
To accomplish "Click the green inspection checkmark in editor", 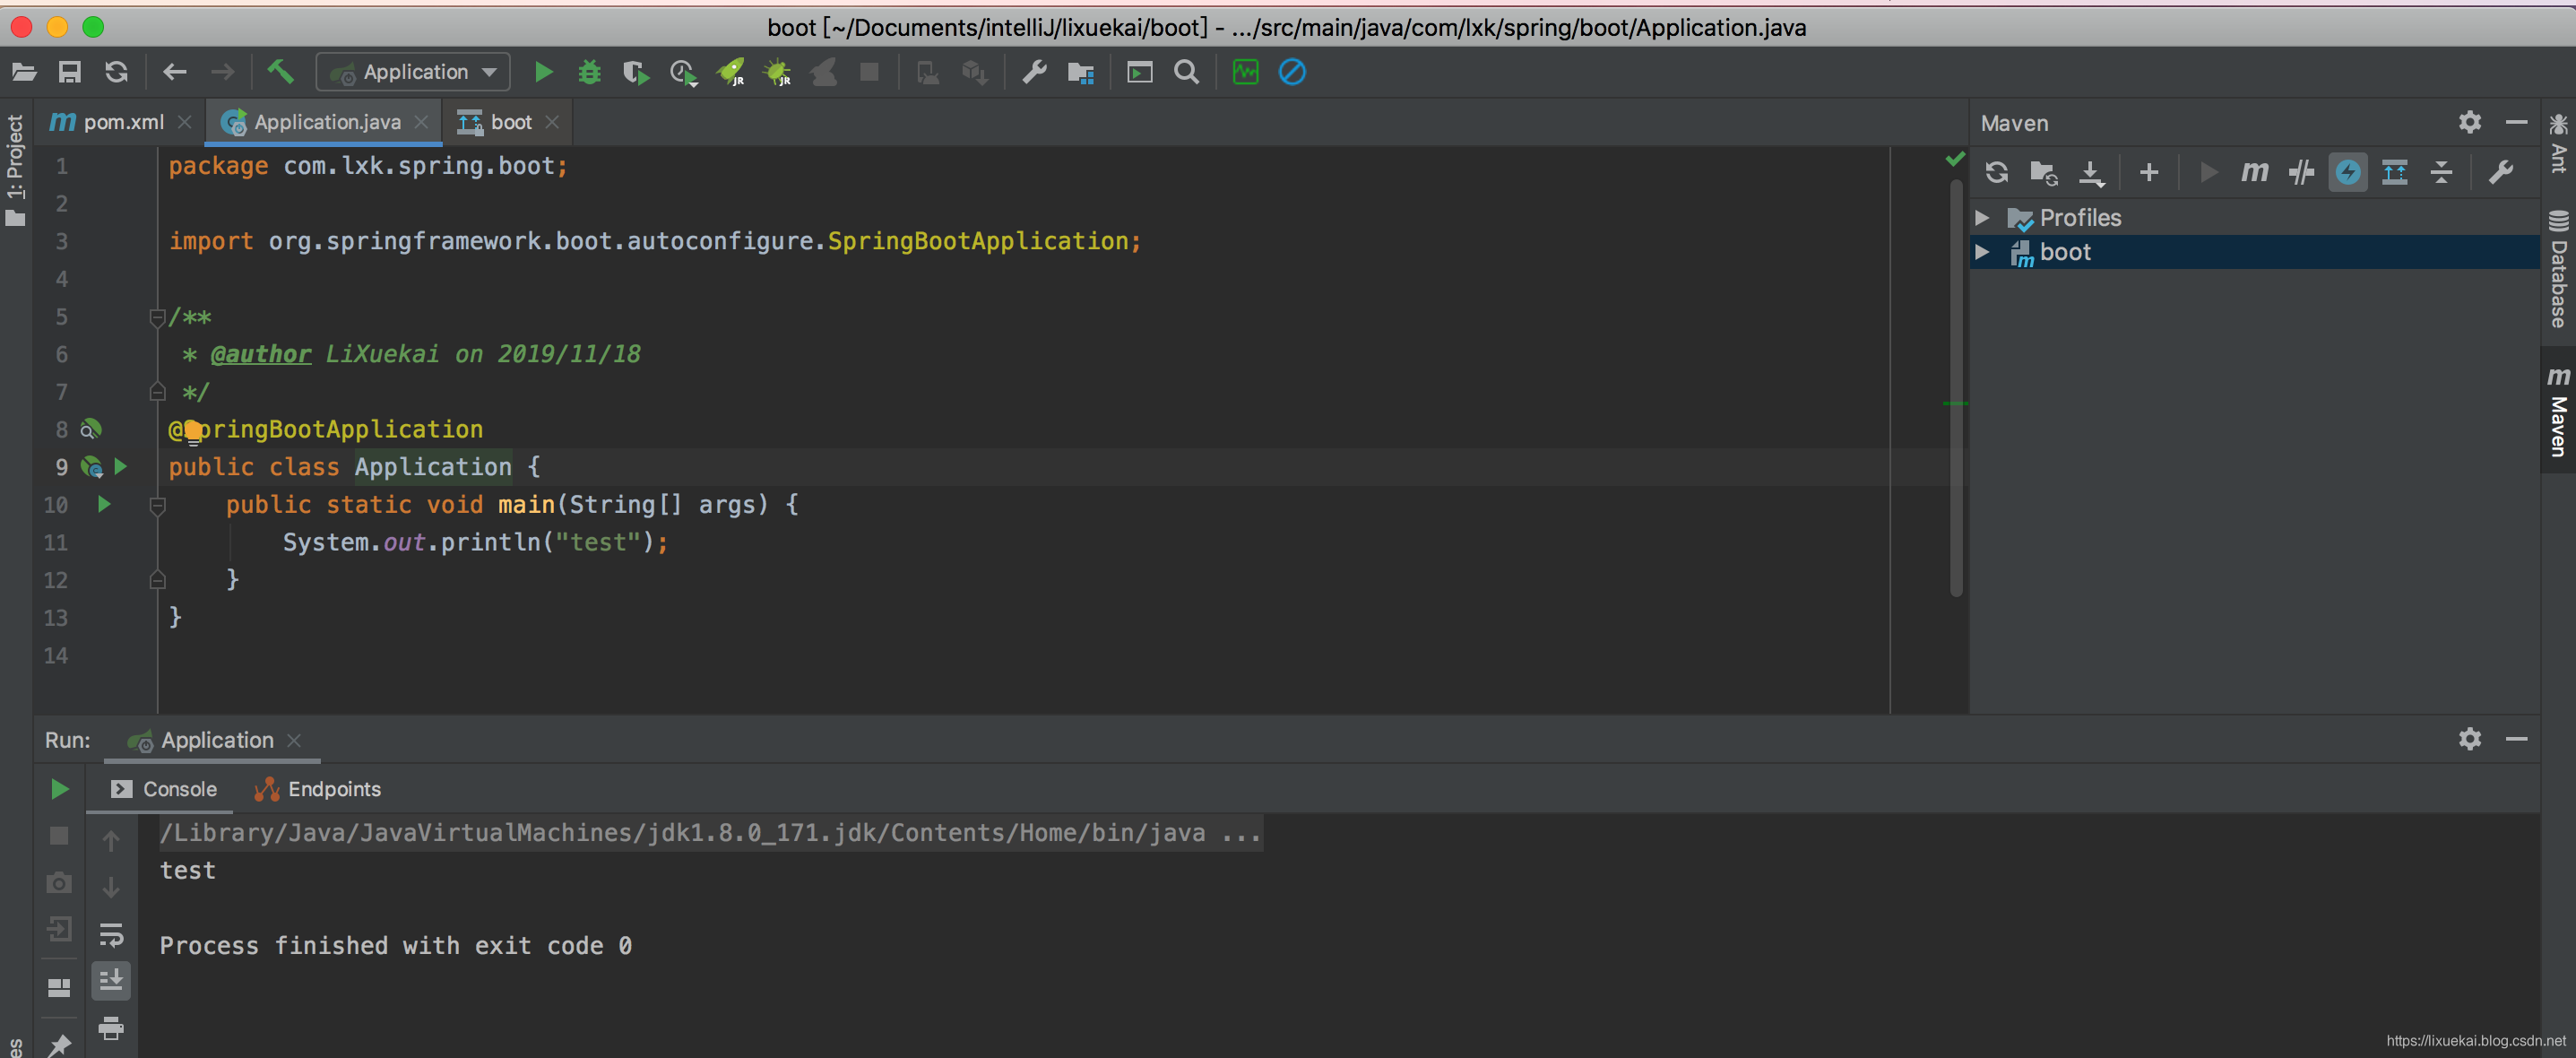I will 1955,159.
